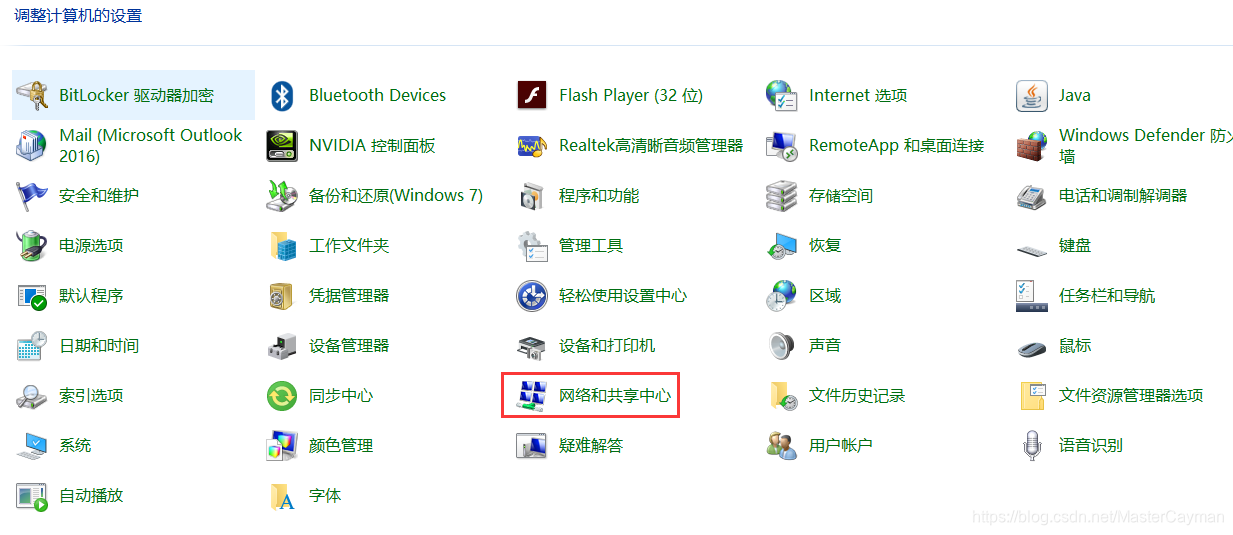Select the 字体 text link
1233x535 pixels.
[325, 496]
